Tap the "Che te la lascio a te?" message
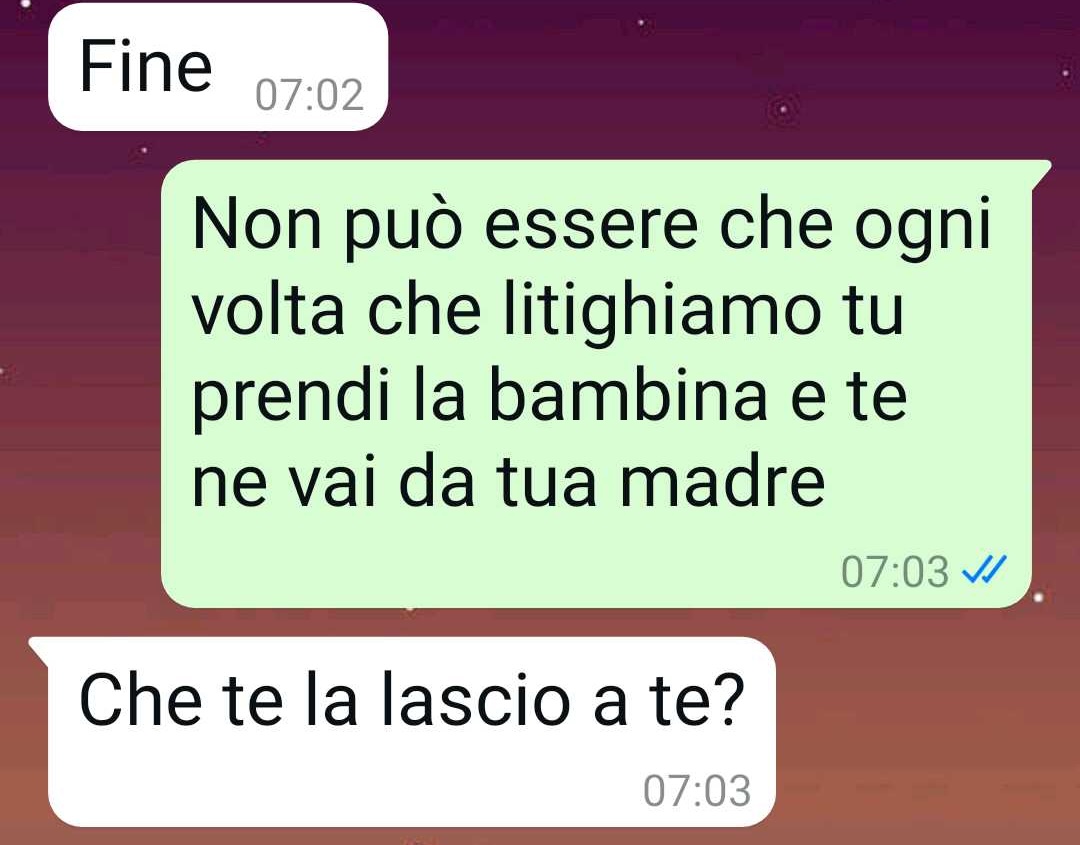Image resolution: width=1080 pixels, height=845 pixels. pos(411,731)
